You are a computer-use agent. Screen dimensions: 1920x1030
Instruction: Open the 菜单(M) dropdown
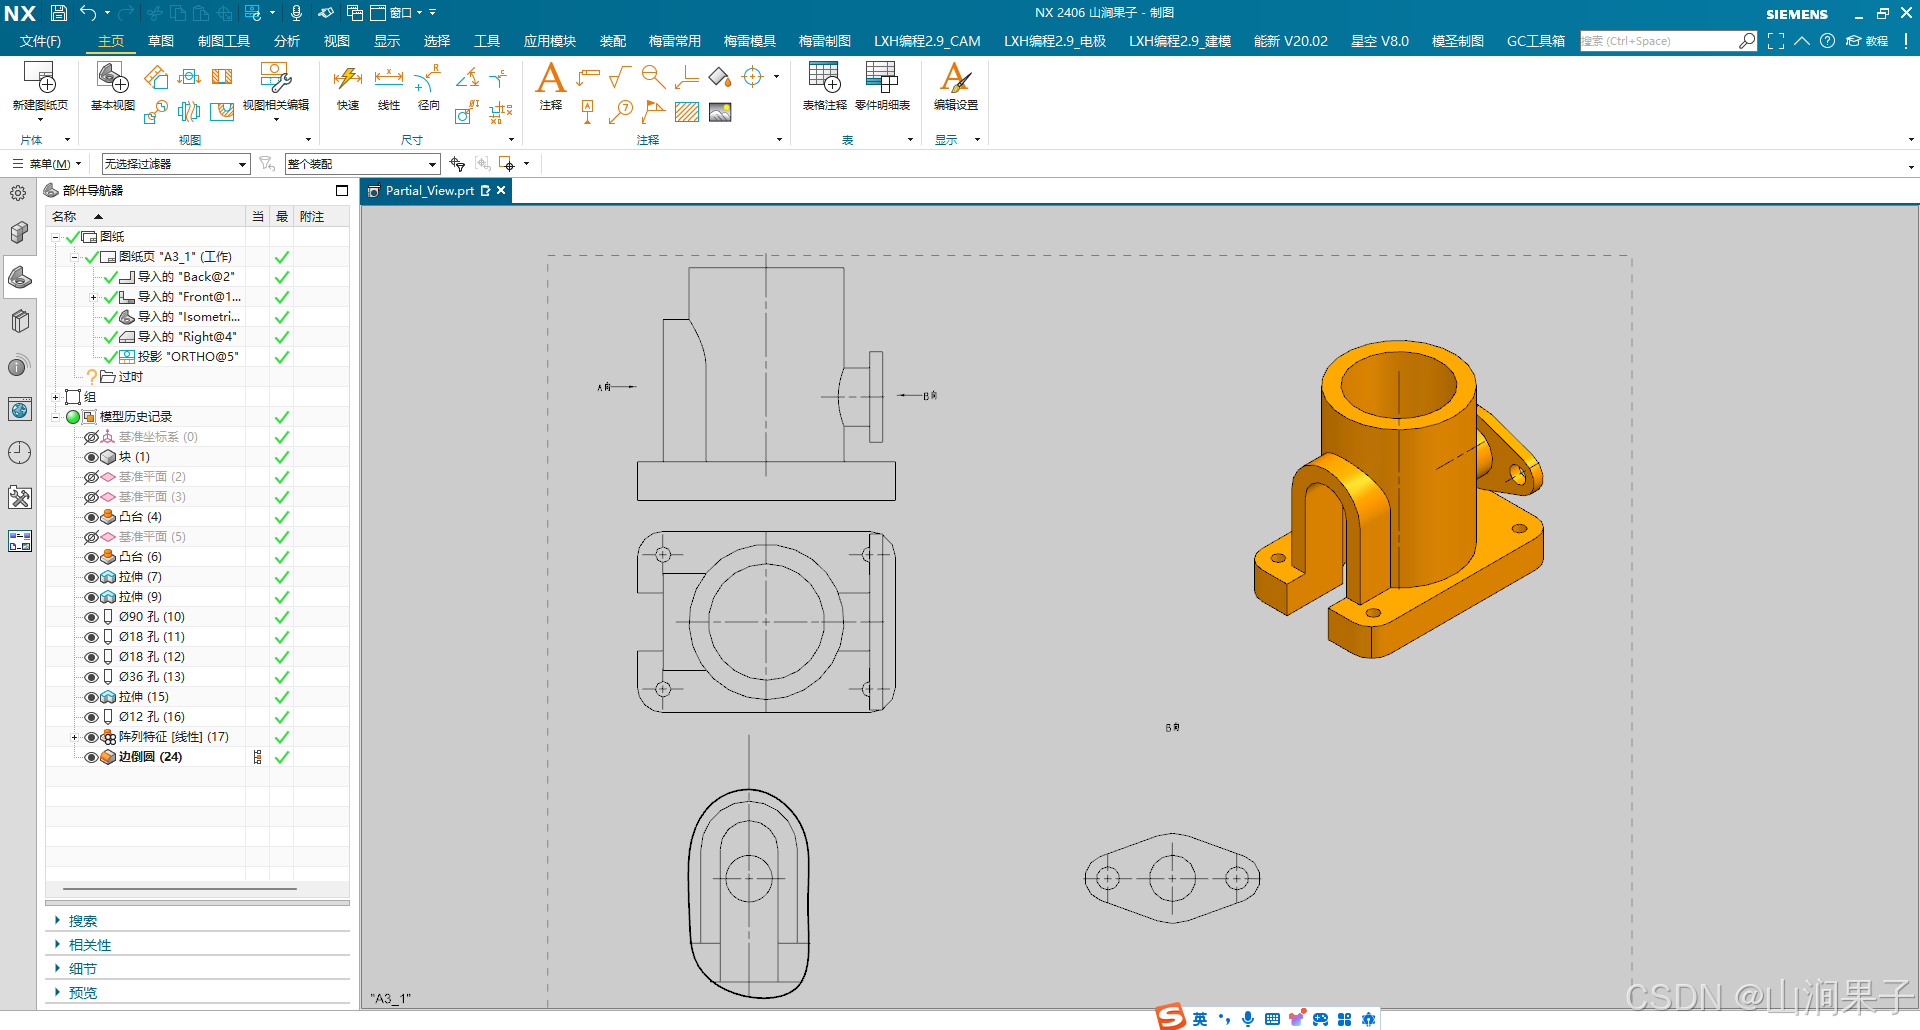tap(47, 164)
